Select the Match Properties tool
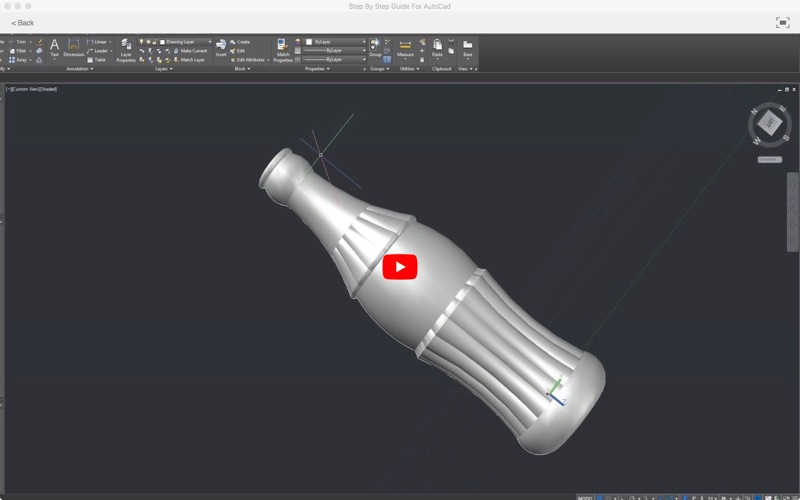This screenshot has height=500, width=800. 283,51
